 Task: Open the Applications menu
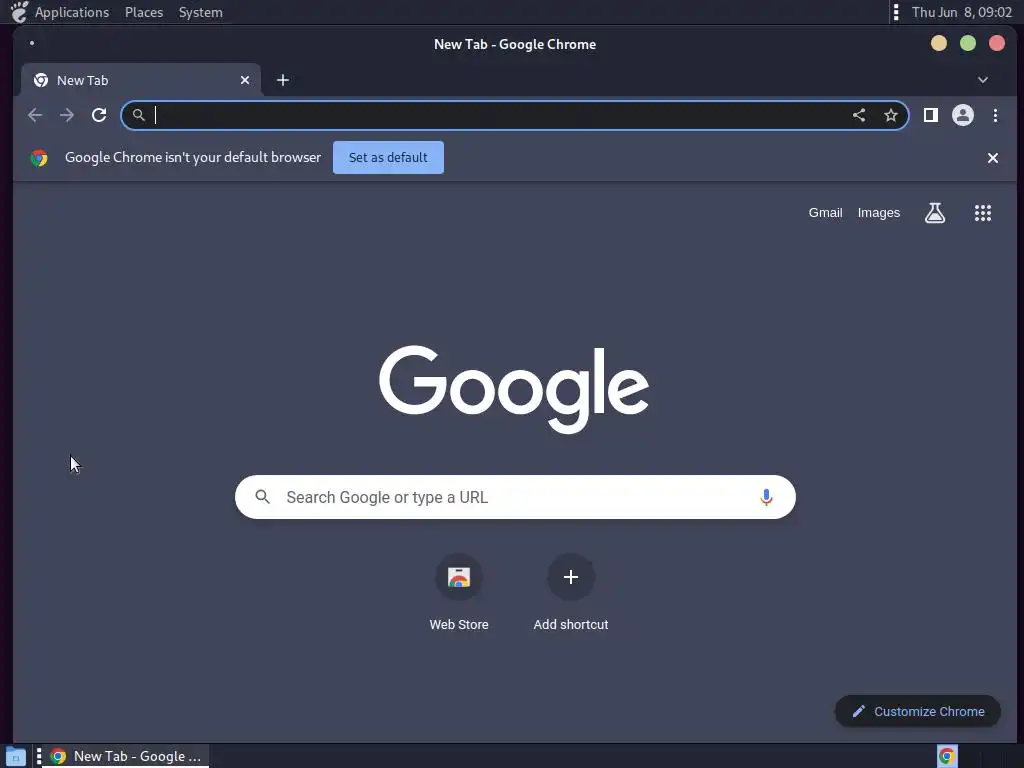72,12
